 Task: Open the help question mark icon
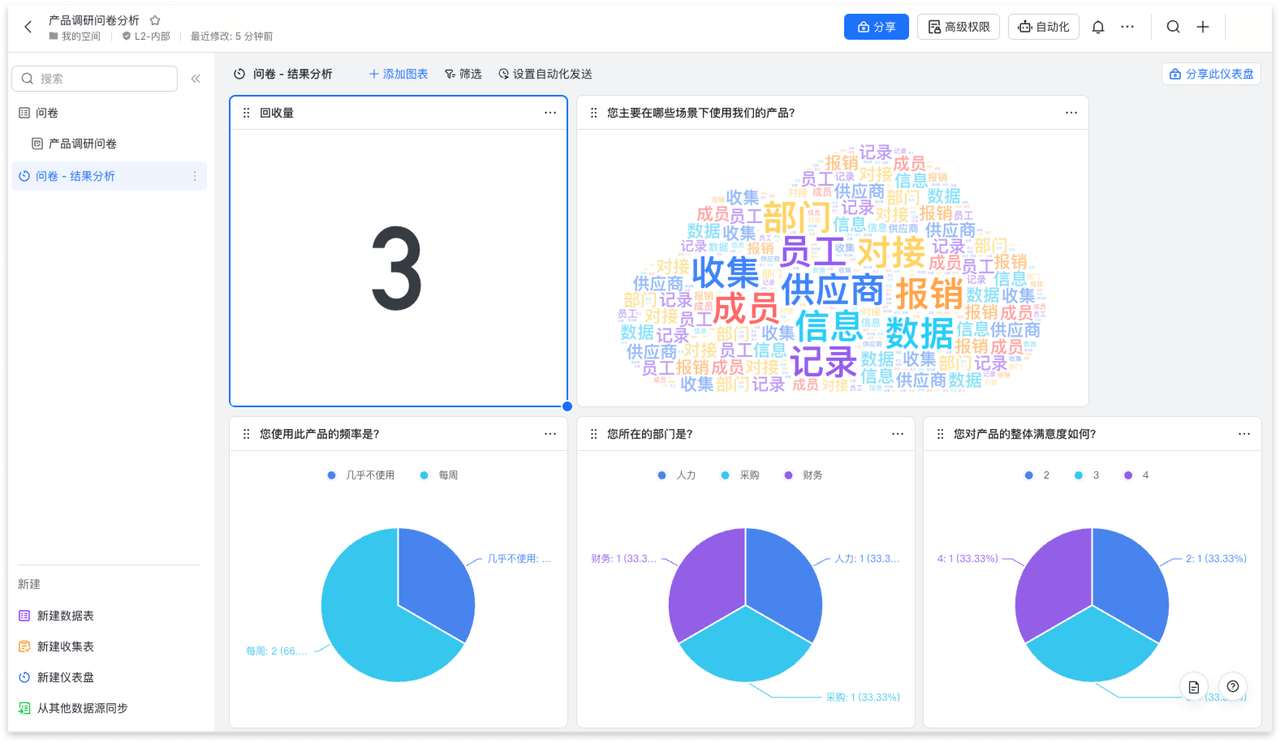pos(1233,686)
